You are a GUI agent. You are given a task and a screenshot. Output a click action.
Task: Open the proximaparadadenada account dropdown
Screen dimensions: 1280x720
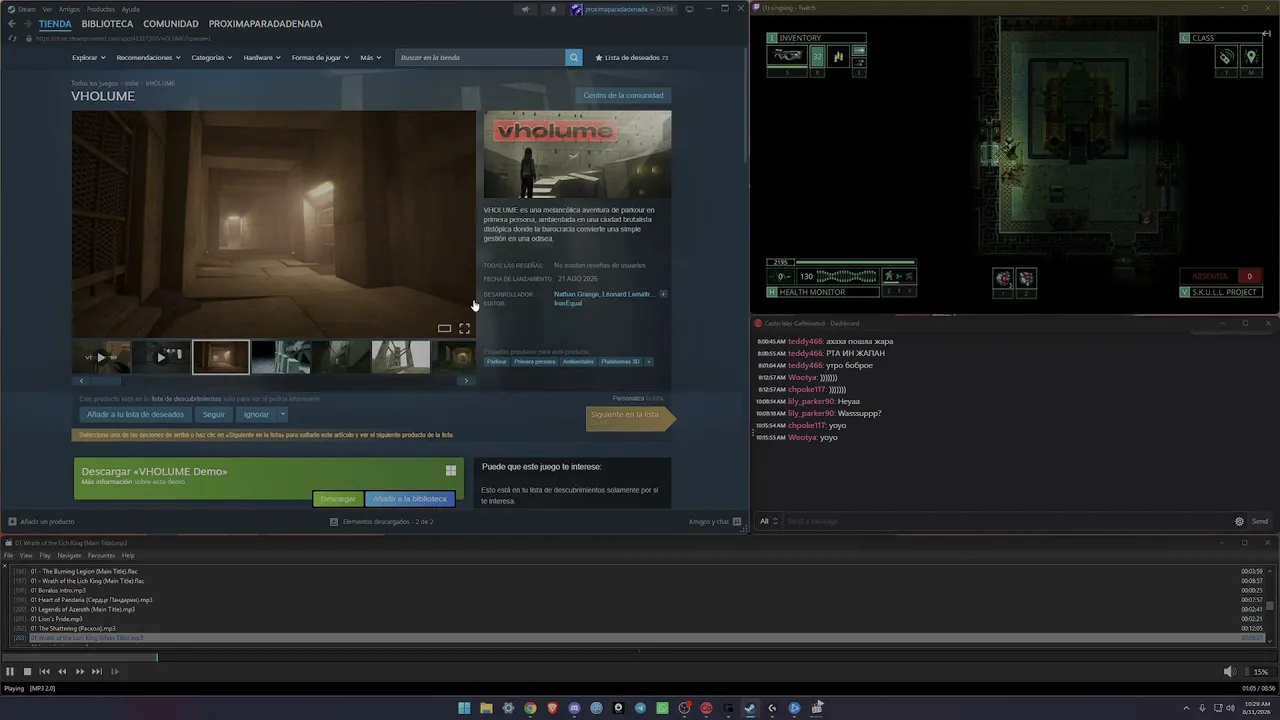pyautogui.click(x=622, y=9)
